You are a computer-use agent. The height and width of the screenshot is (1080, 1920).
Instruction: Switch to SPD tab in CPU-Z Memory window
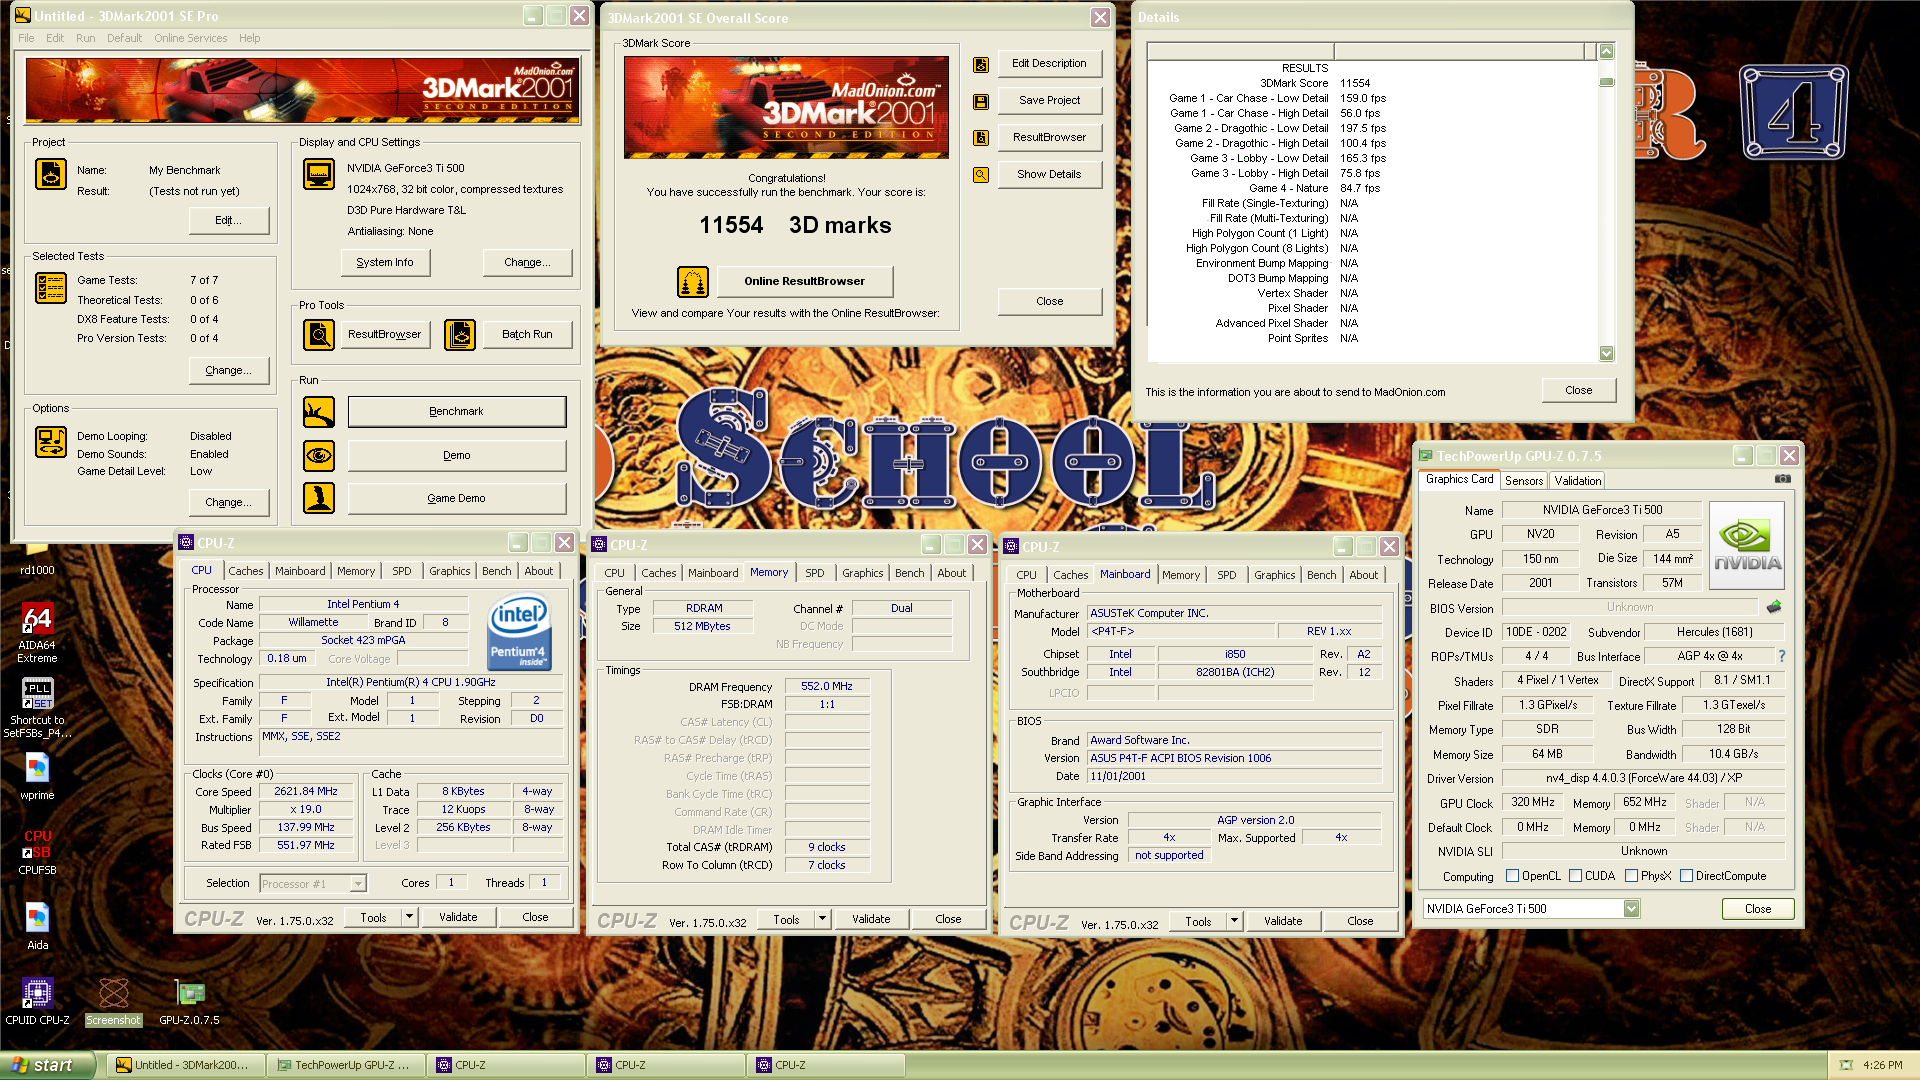coord(815,573)
